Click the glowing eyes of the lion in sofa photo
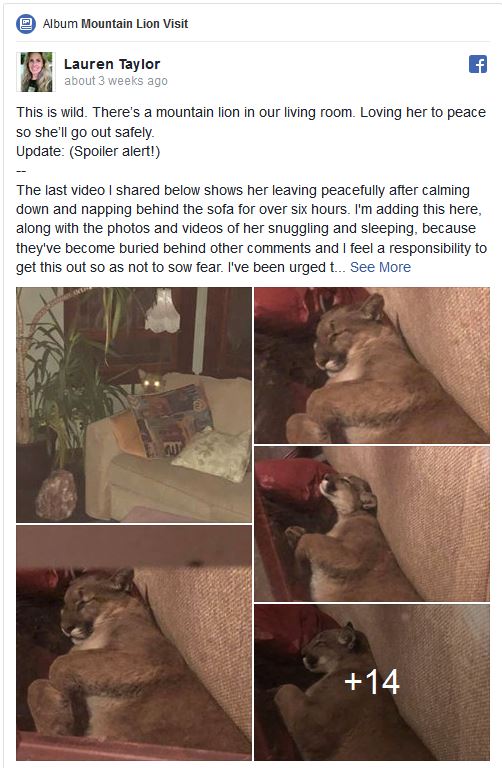Viewport: 502px width, 768px height. pyautogui.click(x=151, y=383)
